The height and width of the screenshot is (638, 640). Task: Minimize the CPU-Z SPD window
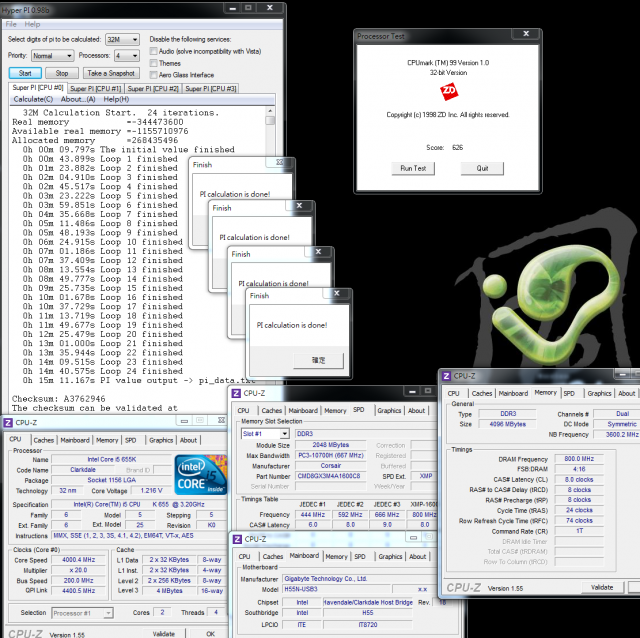pyautogui.click(x=412, y=391)
